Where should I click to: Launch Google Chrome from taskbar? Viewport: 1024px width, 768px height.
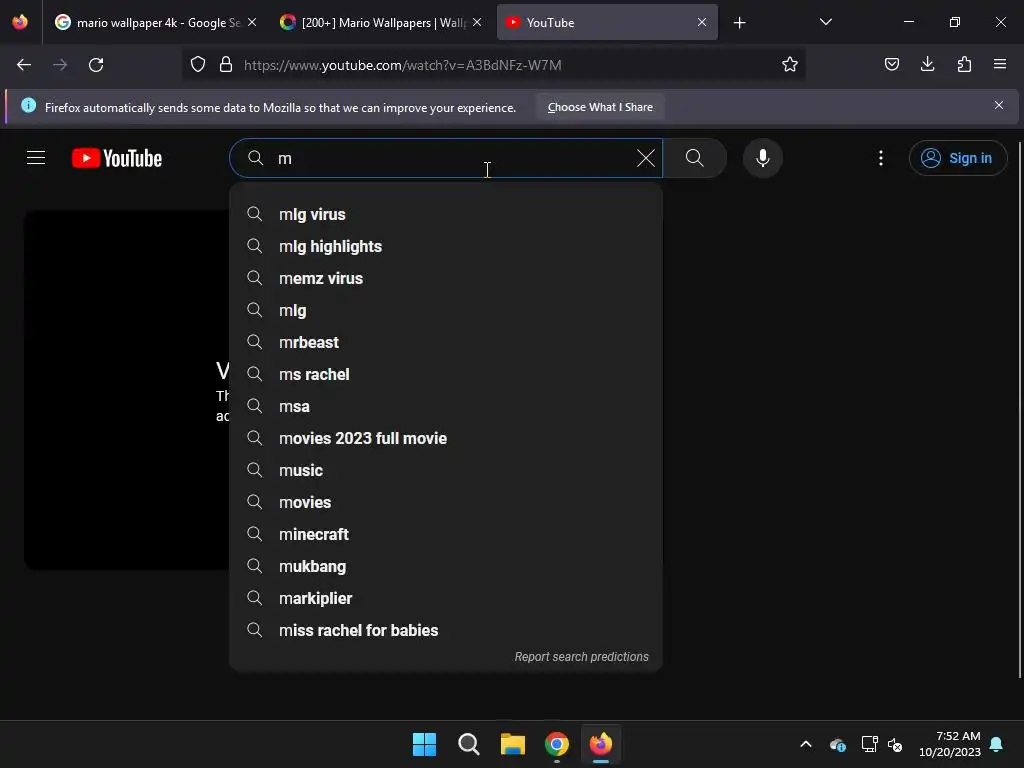pos(556,744)
